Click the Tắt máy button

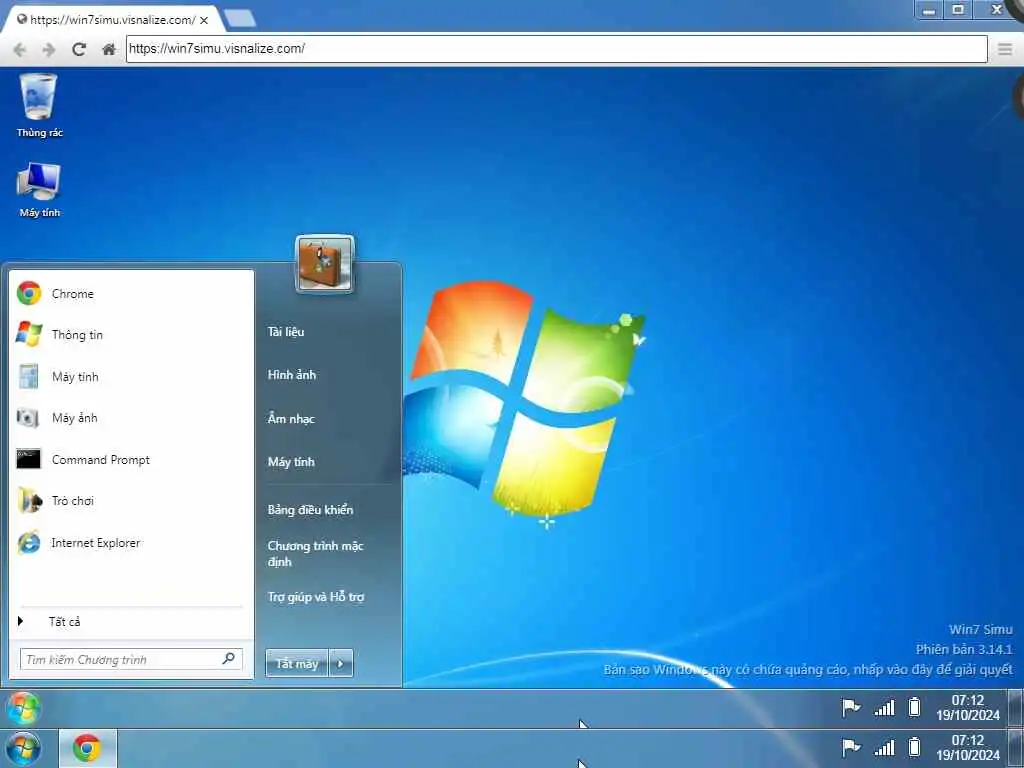[x=296, y=664]
